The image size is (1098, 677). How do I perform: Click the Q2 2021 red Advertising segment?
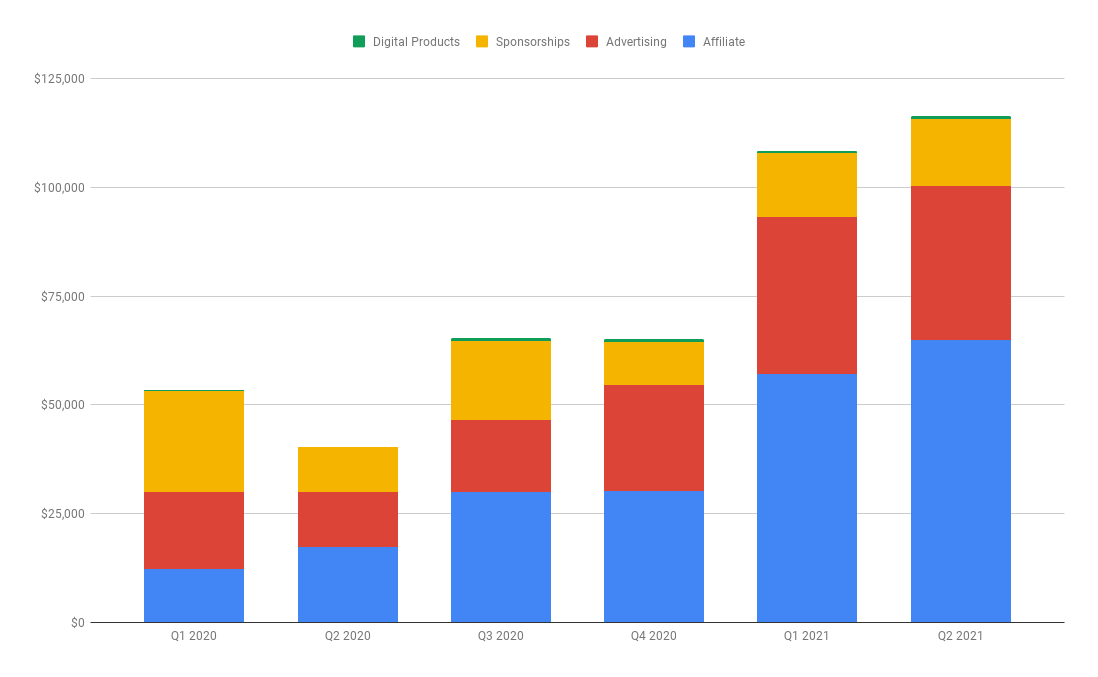[961, 263]
